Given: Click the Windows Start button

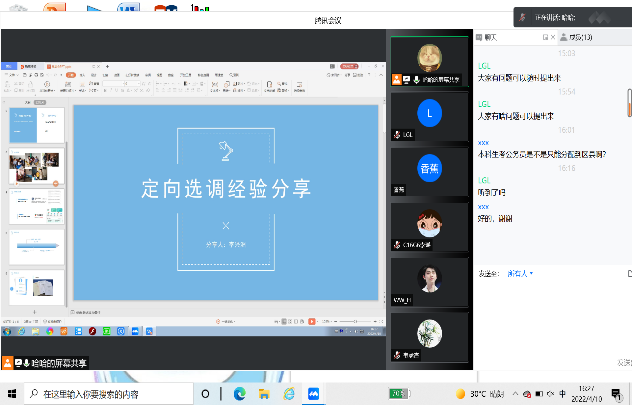Looking at the screenshot, I should (12, 394).
